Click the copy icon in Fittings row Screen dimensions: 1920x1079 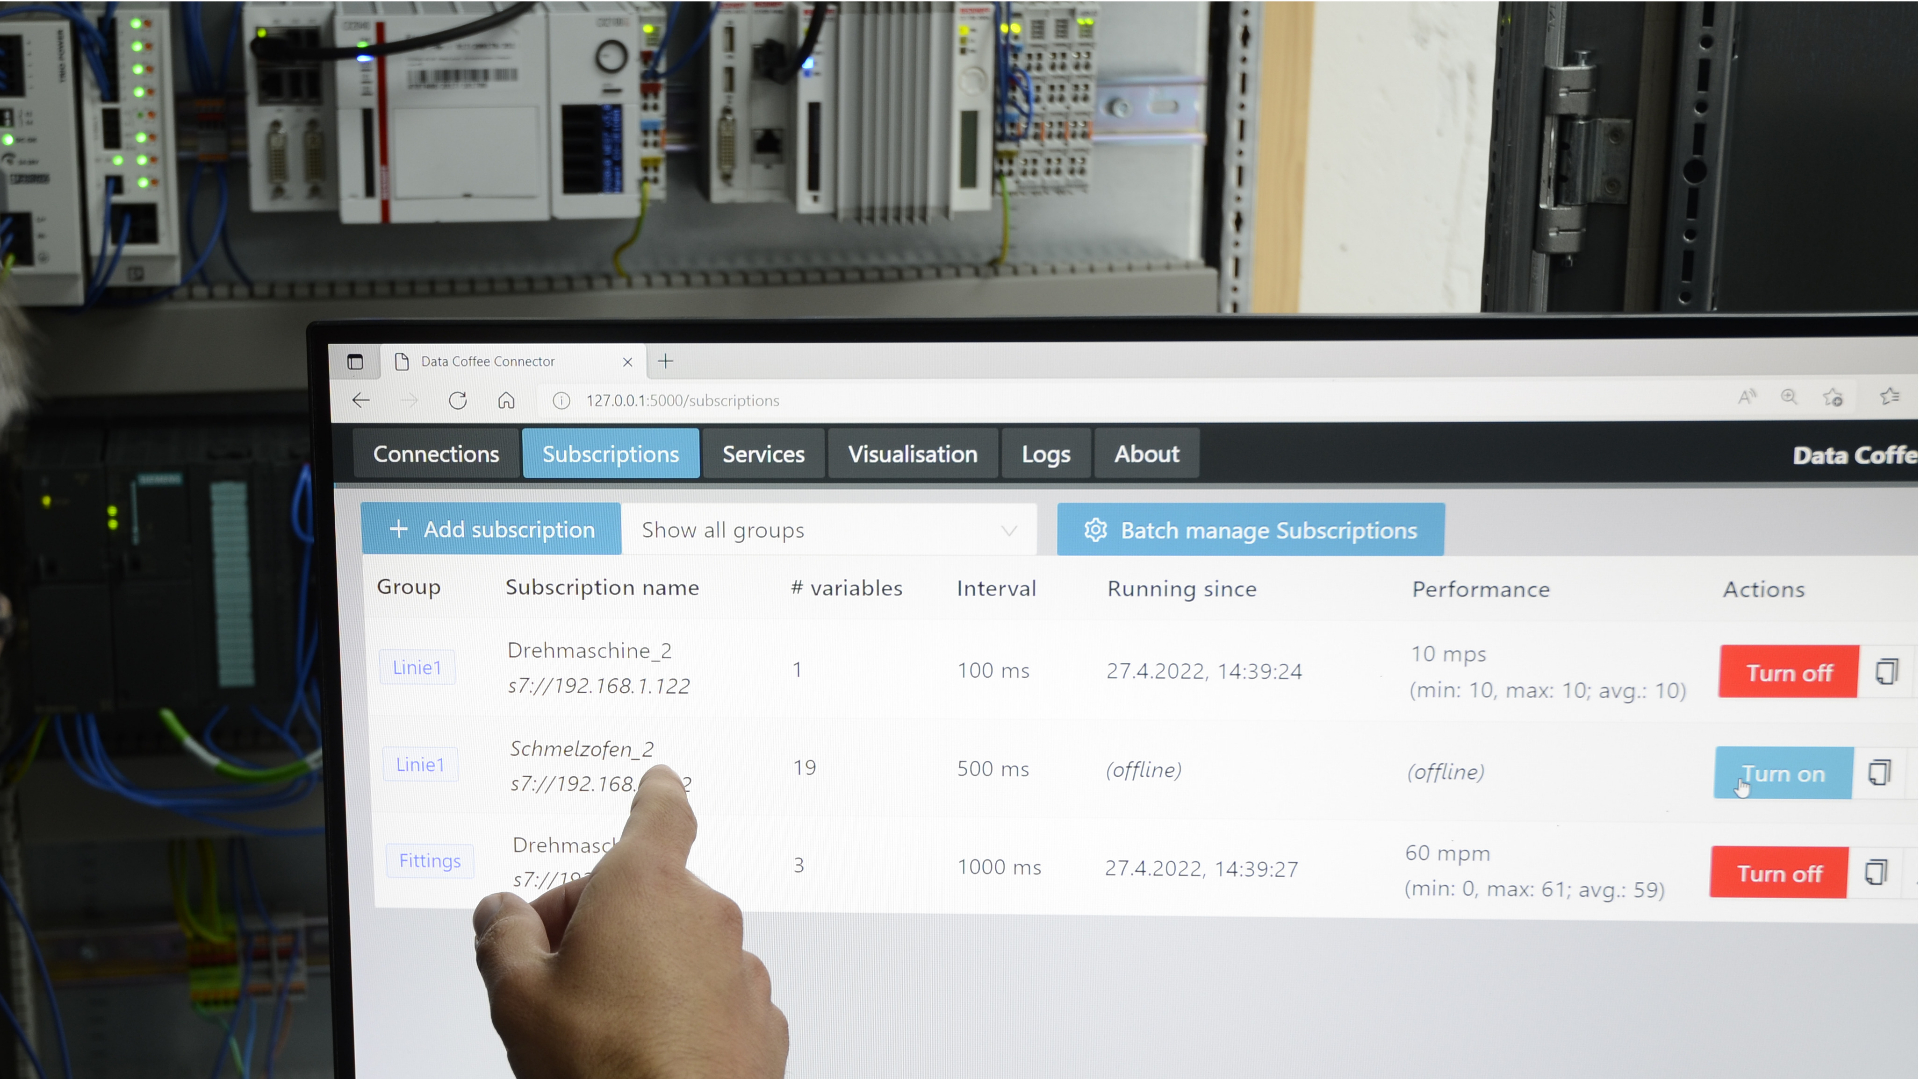pyautogui.click(x=1875, y=873)
